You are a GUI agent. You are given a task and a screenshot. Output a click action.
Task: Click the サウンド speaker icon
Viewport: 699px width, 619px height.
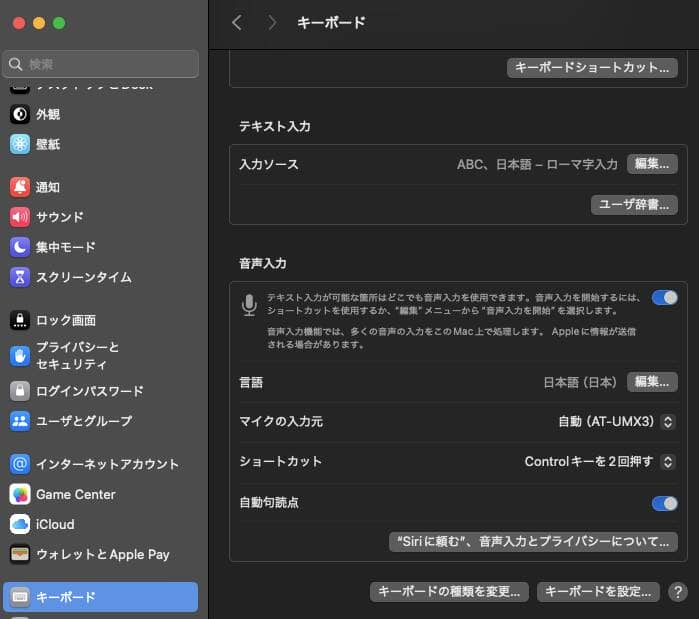click(20, 217)
